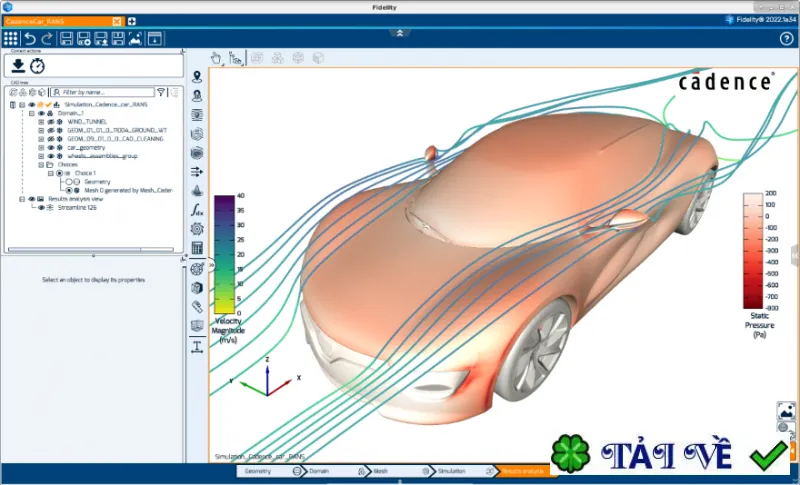Click the download arrow context action icon
Screen dimensions: 800x485
tap(18, 65)
